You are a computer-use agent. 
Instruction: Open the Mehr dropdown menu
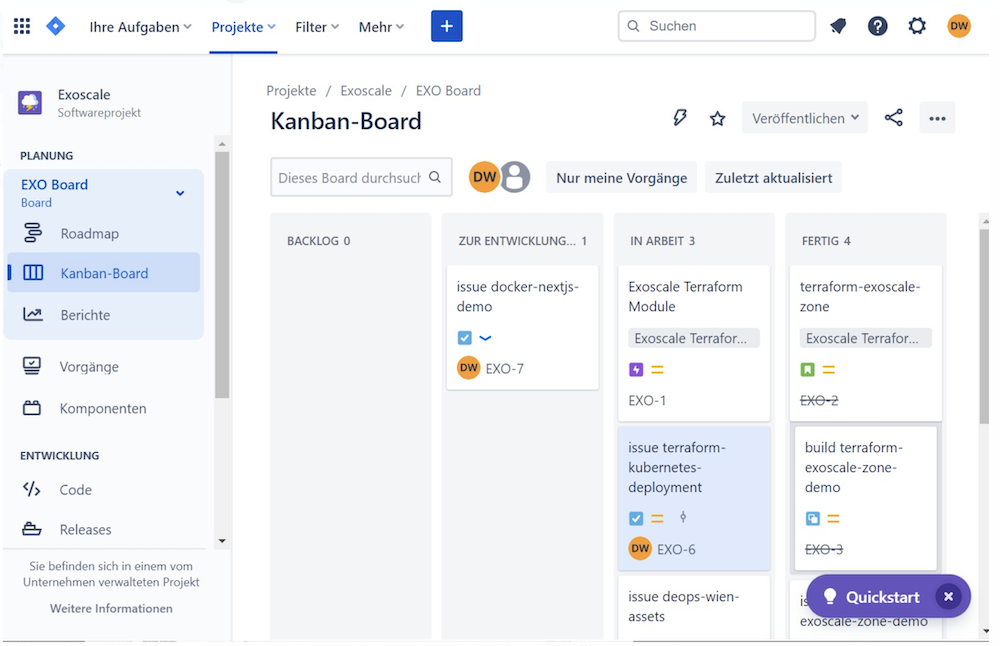click(x=381, y=27)
